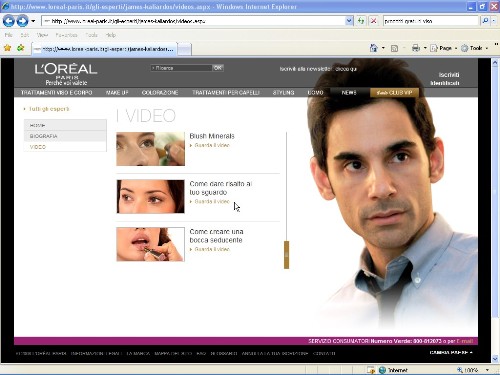This screenshot has height=375, width=500.
Task: Click the OK search button
Action: [x=218, y=68]
